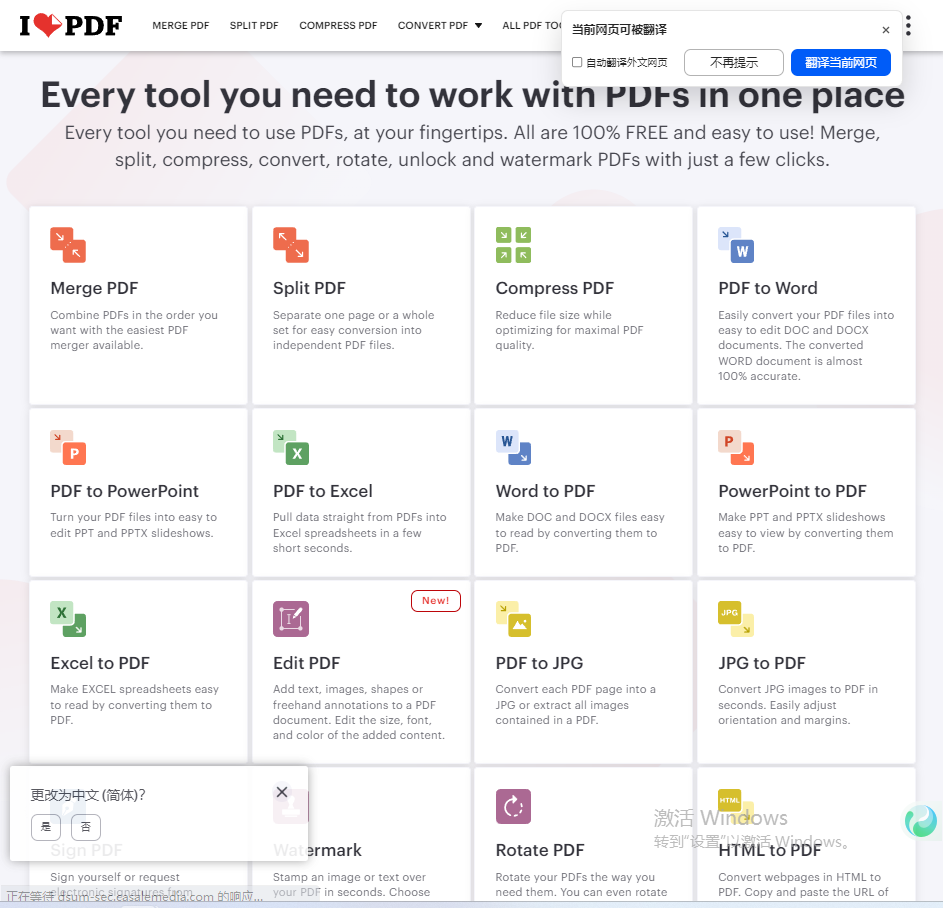The width and height of the screenshot is (943, 908).
Task: Click the "Every tool you need" heading
Action: pos(473,95)
